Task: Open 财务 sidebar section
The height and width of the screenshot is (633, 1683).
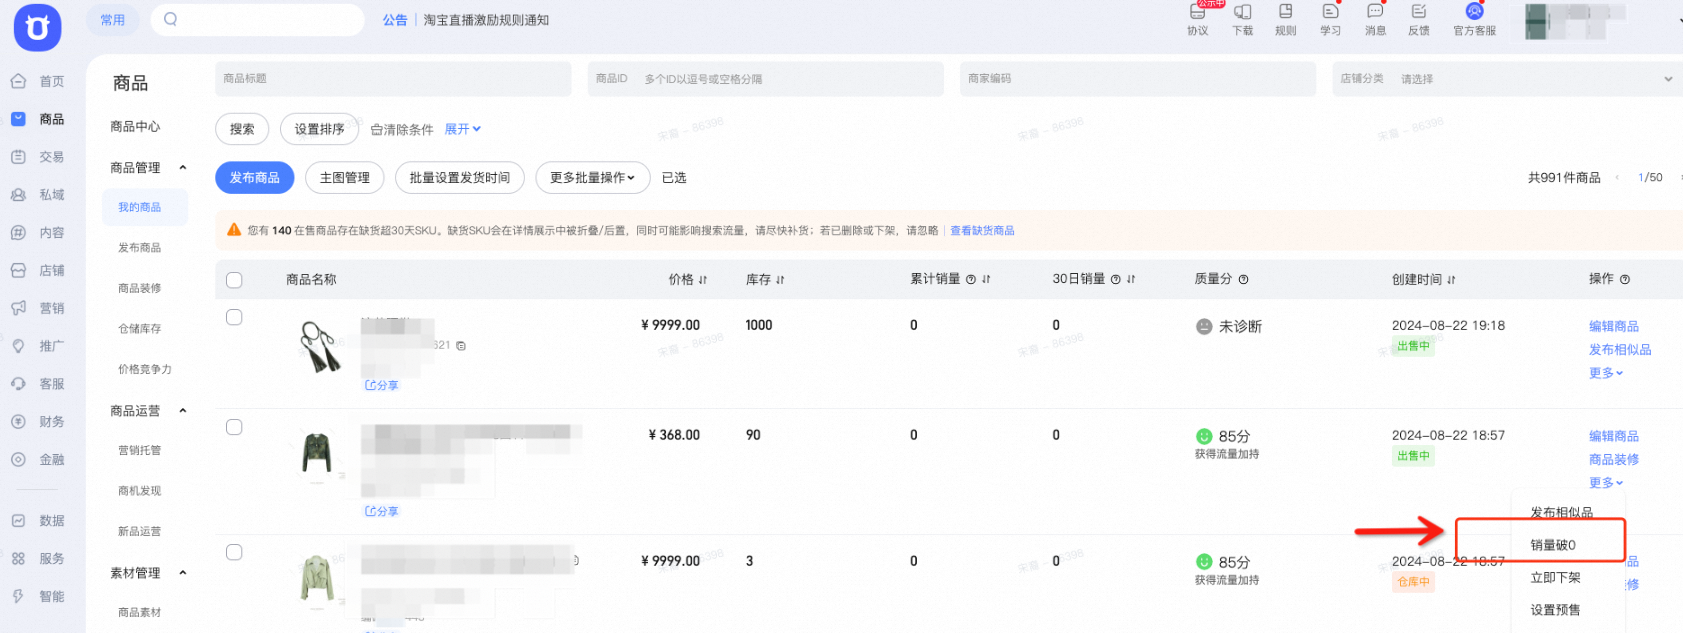Action: [x=38, y=422]
